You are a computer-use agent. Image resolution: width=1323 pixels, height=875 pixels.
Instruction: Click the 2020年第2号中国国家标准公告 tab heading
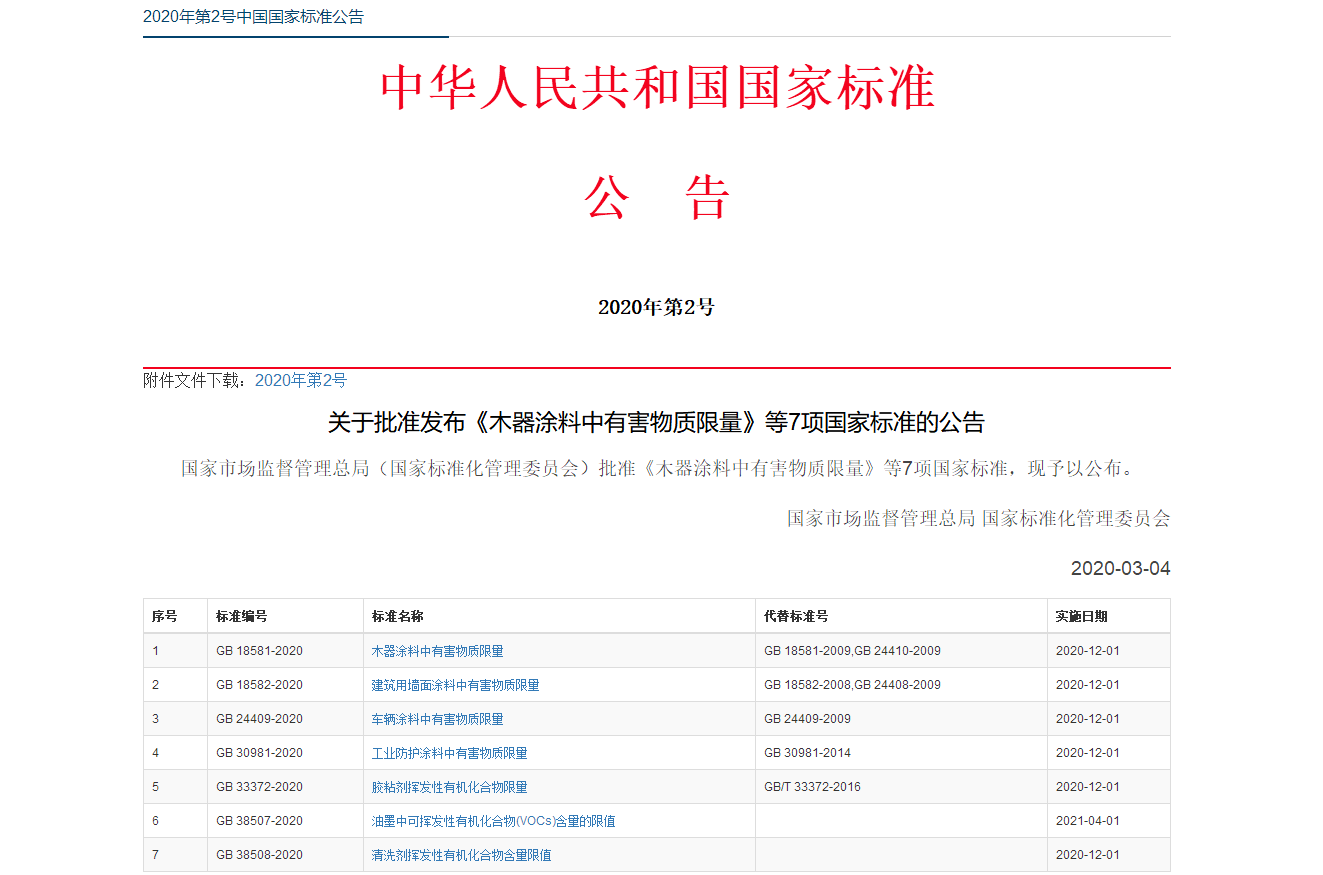(253, 17)
